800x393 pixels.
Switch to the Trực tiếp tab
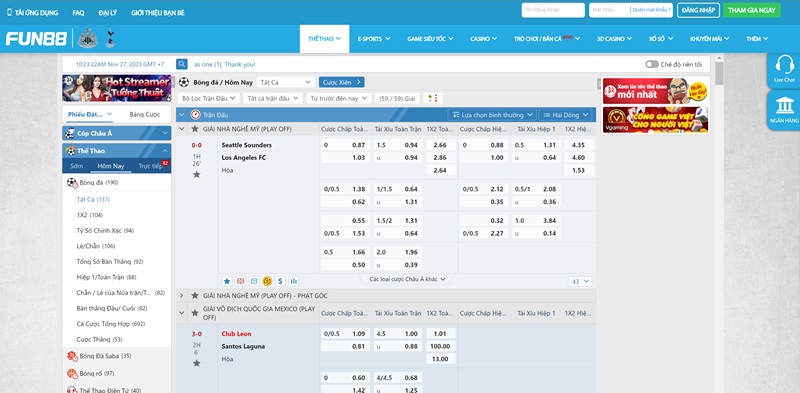(150, 166)
